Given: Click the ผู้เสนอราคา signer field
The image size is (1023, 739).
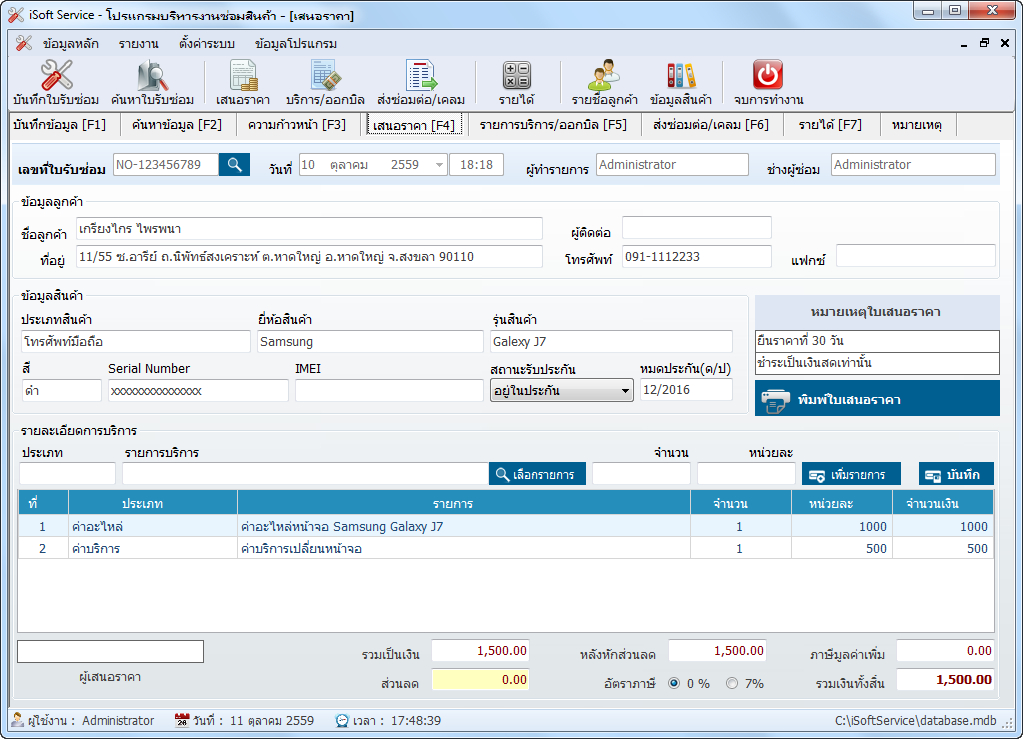Looking at the screenshot, I should (110, 652).
